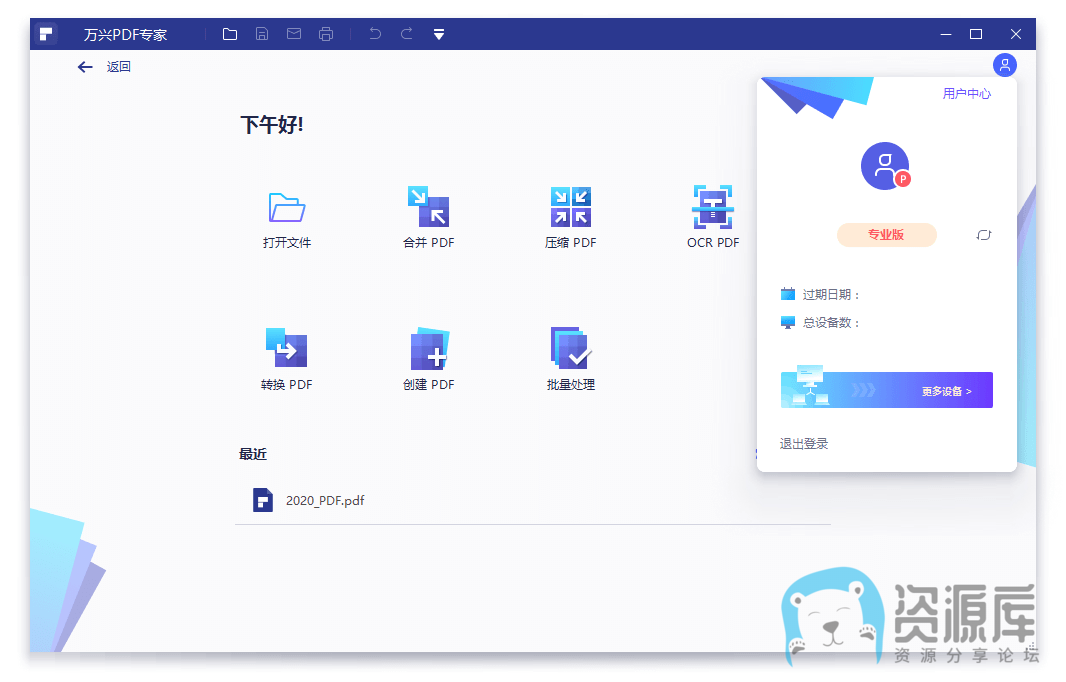Click the 最近 section heading
This screenshot has height=682, width=1066.
pyautogui.click(x=253, y=454)
